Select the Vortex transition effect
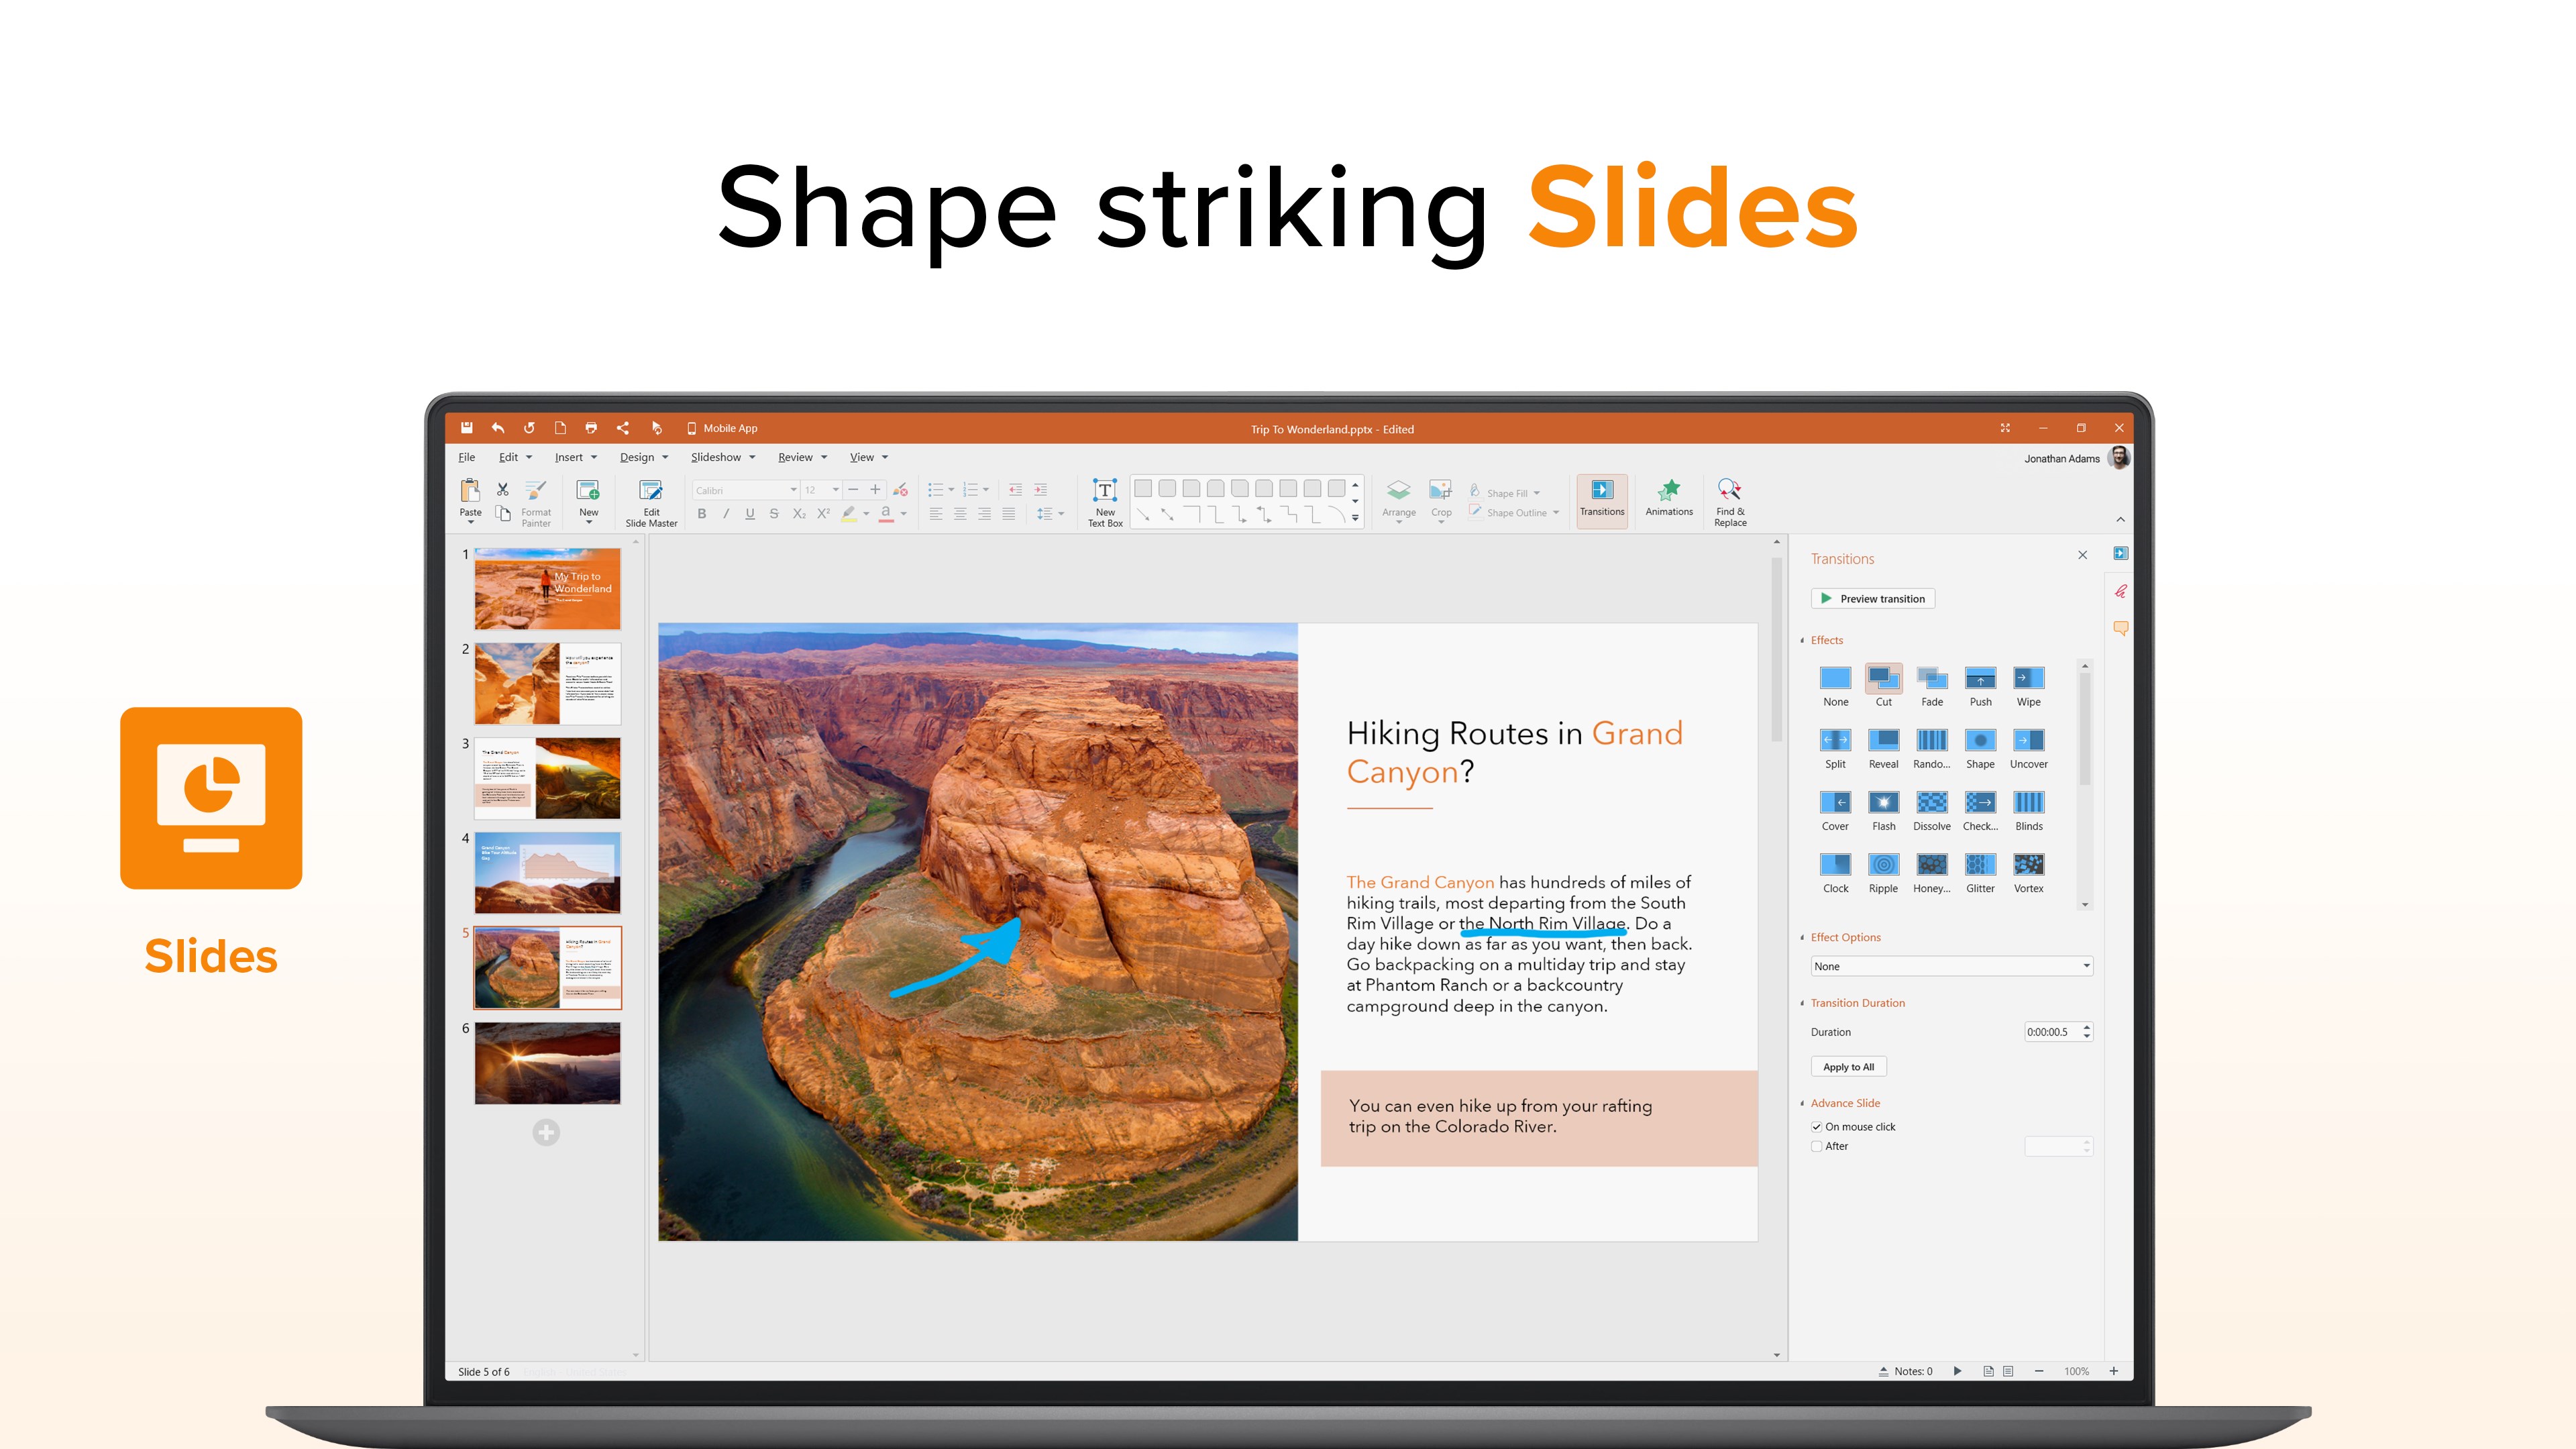This screenshot has width=2576, height=1449. coord(2029,866)
